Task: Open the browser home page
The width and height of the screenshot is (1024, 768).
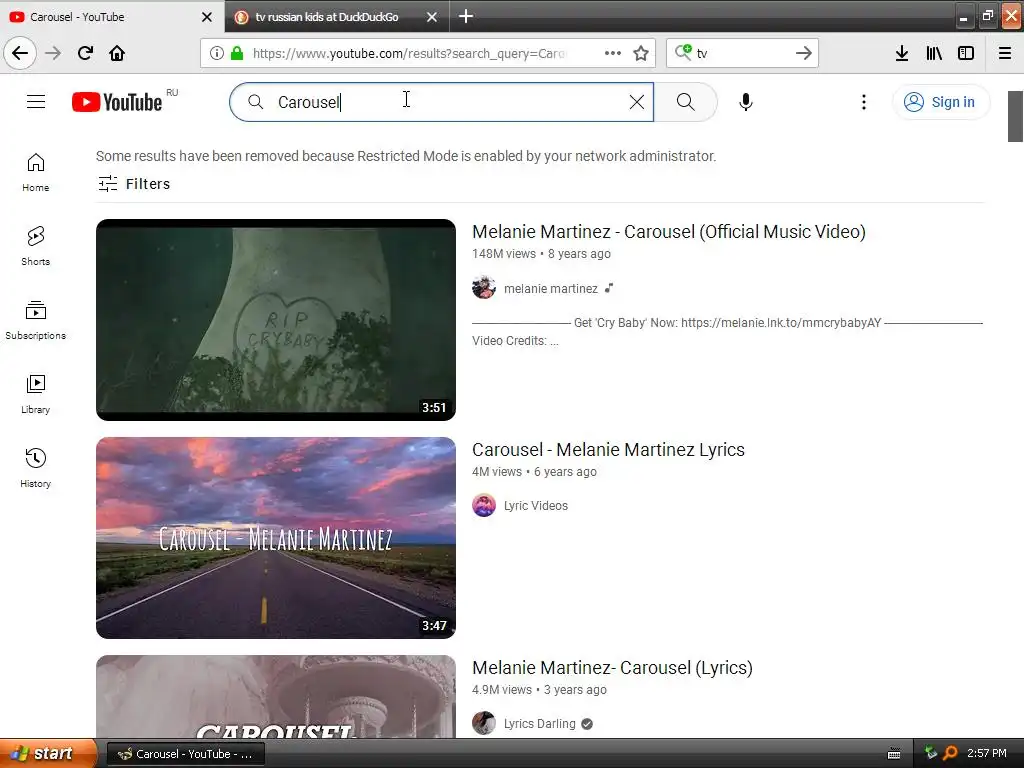Action: [117, 53]
